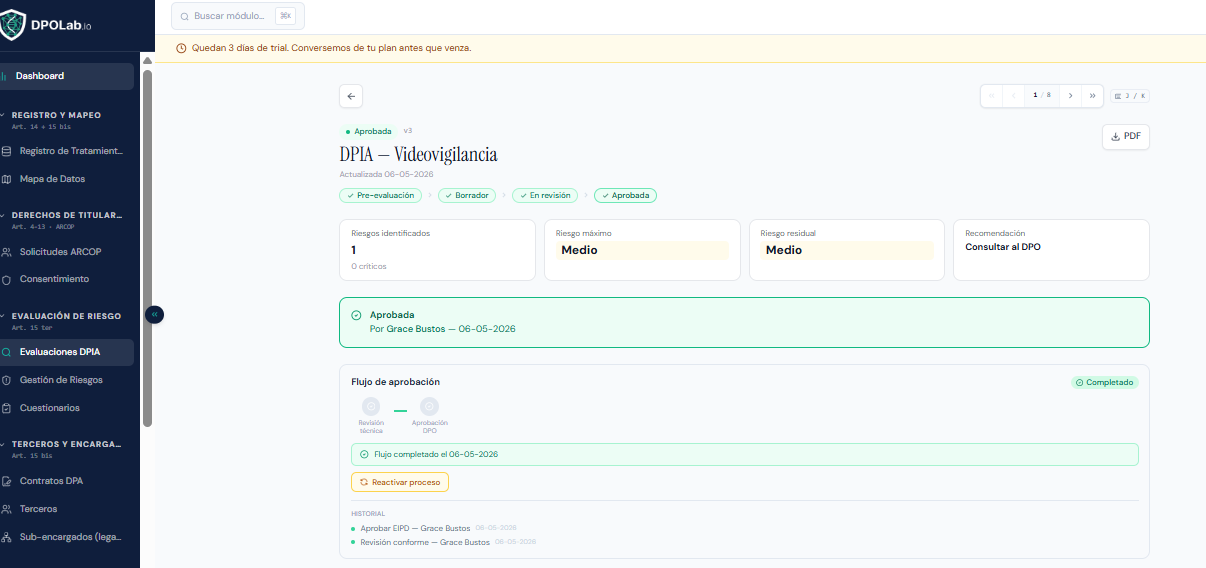The image size is (1206, 568).
Task: Click the database icon beside Registro de Tratamiento
Action: 7,151
